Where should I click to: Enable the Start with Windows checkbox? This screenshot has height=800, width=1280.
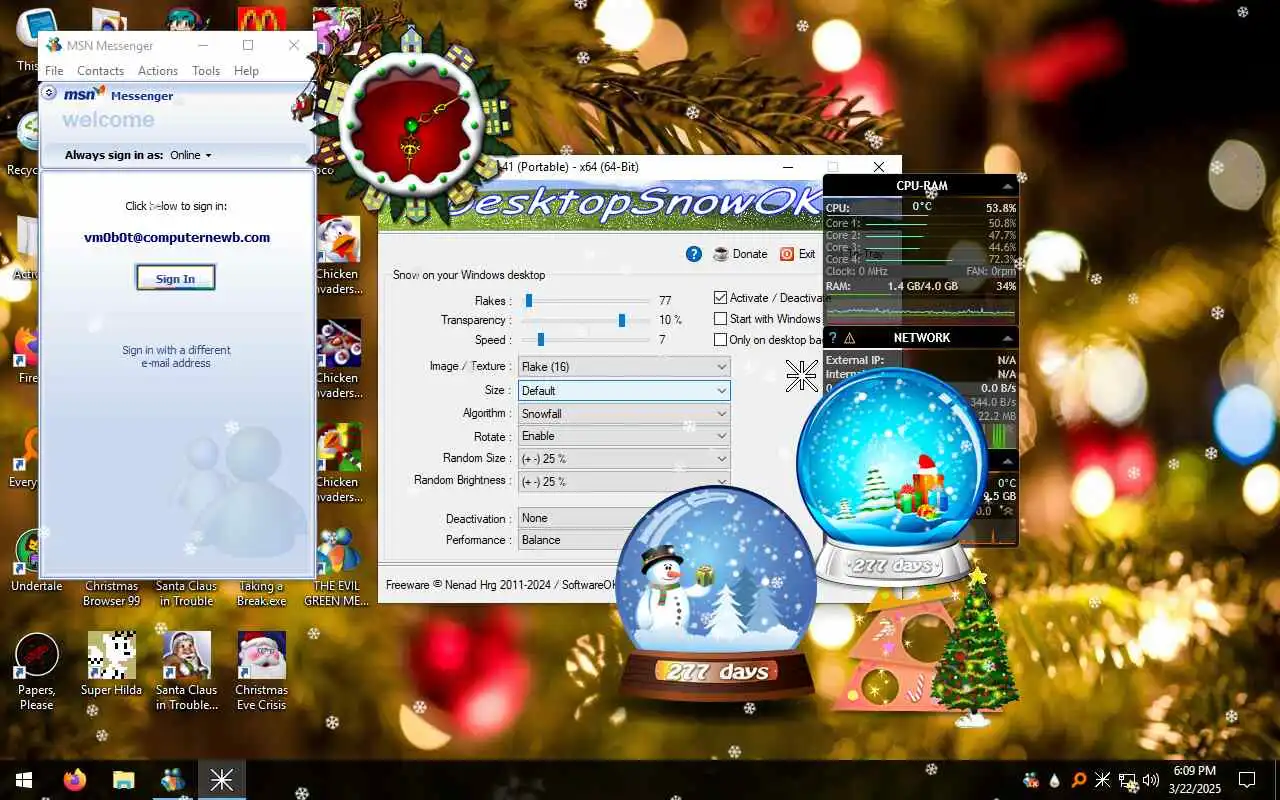[720, 319]
